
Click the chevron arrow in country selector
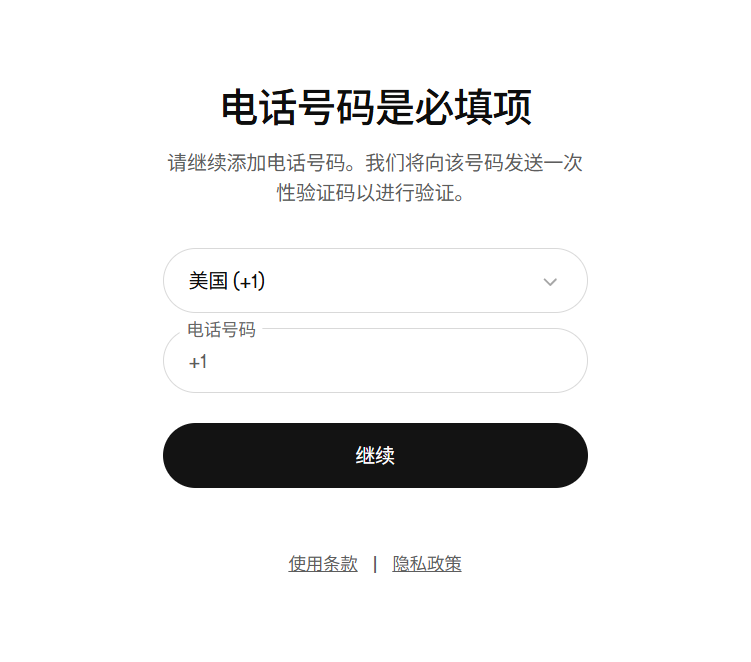550,282
